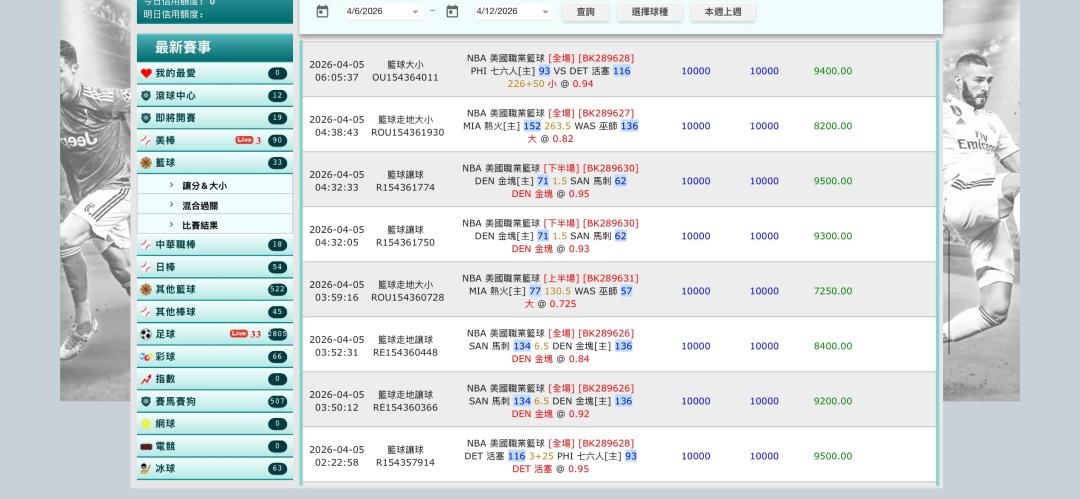The image size is (1080, 499).
Task: Click the 查詢 query button
Action: 585,12
